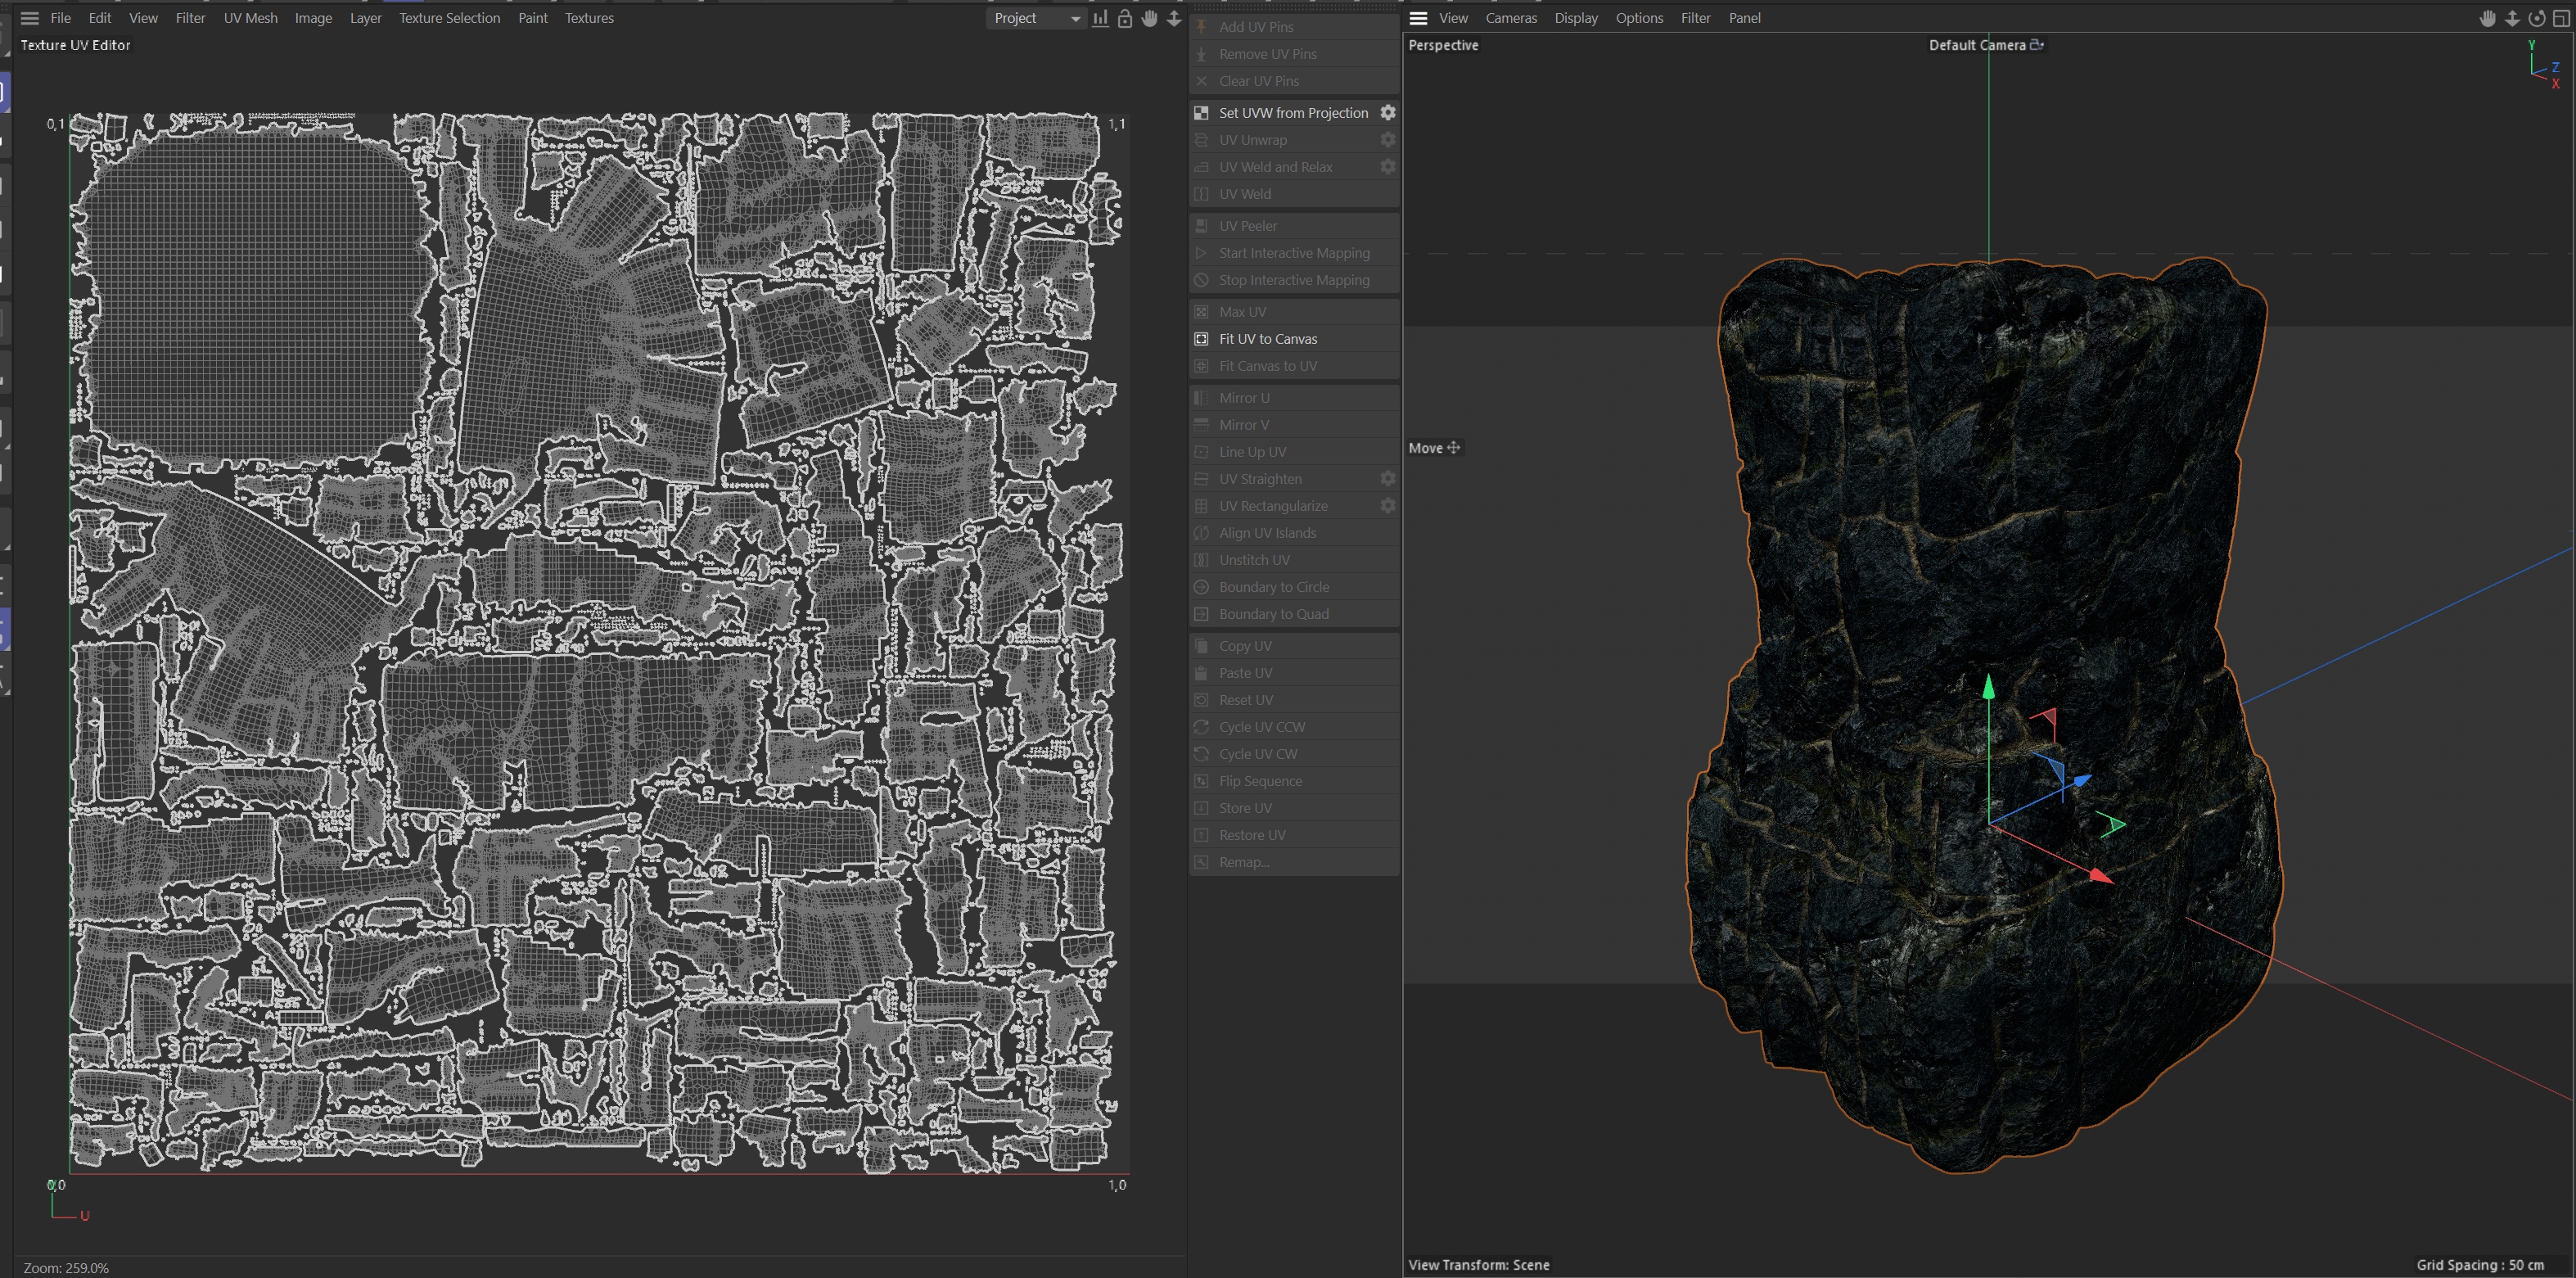Open Set UVW from Projection settings gear

1388,113
